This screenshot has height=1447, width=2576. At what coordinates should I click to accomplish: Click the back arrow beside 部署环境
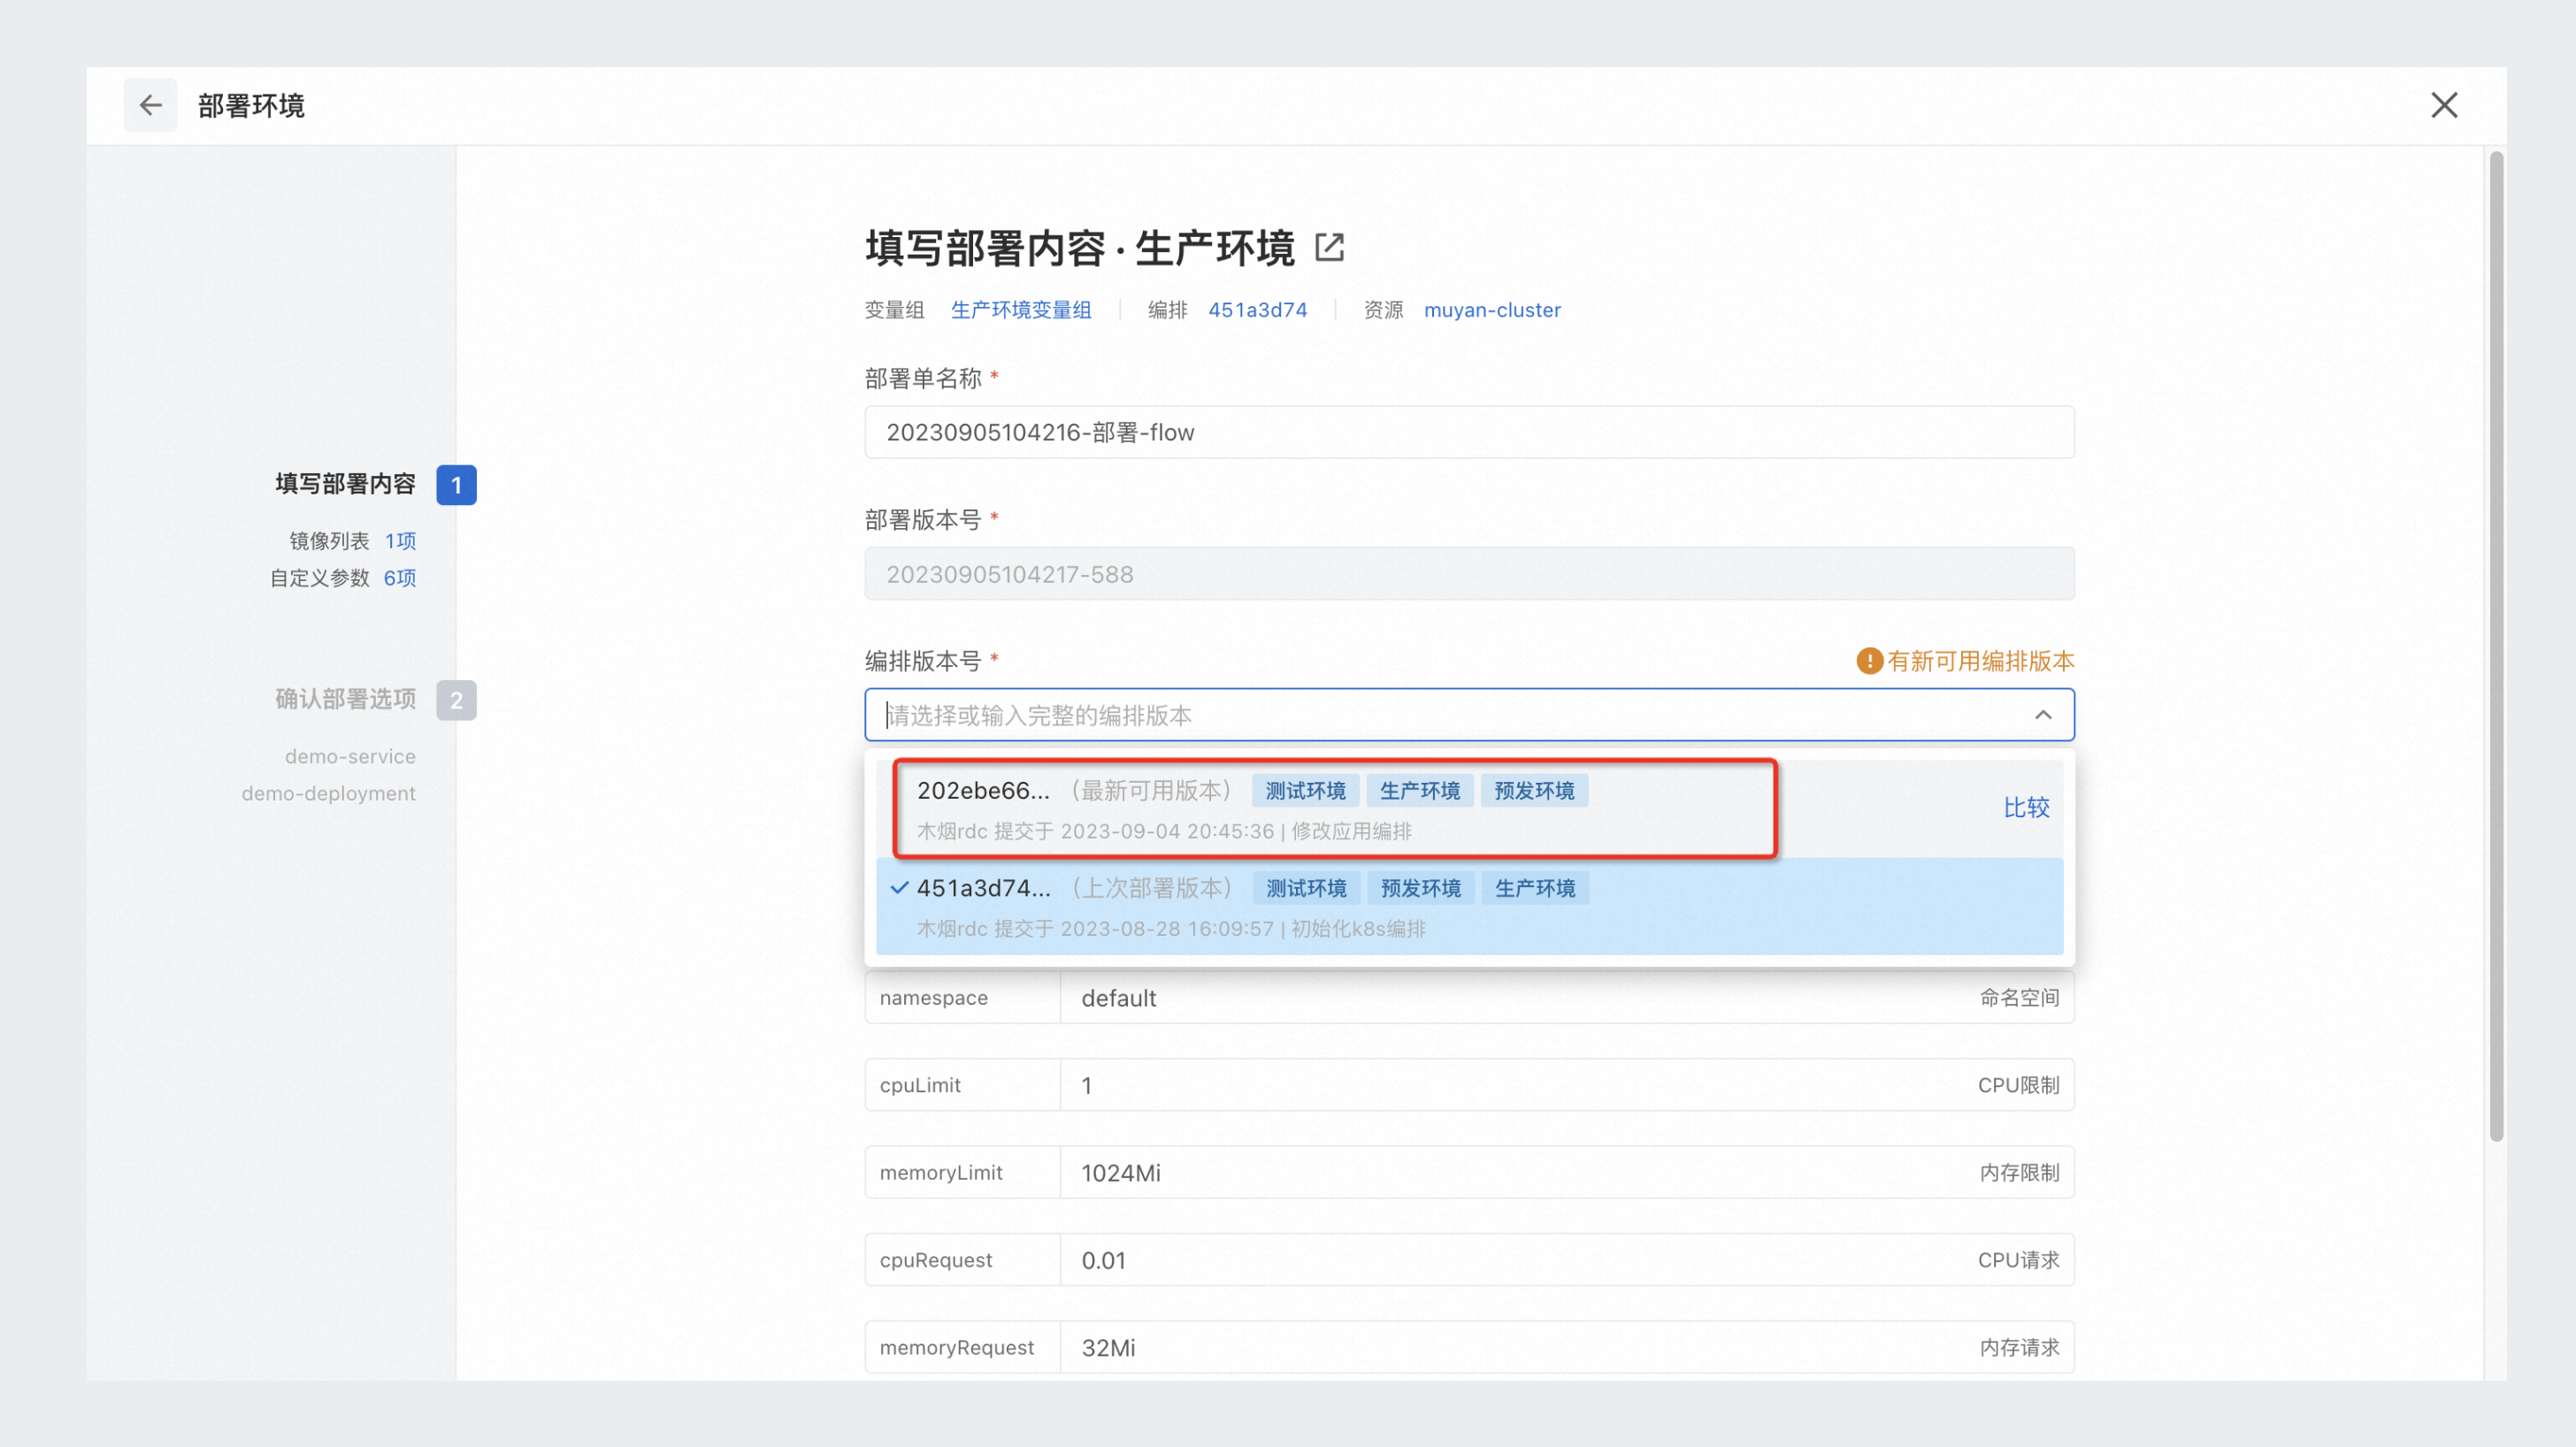tap(150, 105)
